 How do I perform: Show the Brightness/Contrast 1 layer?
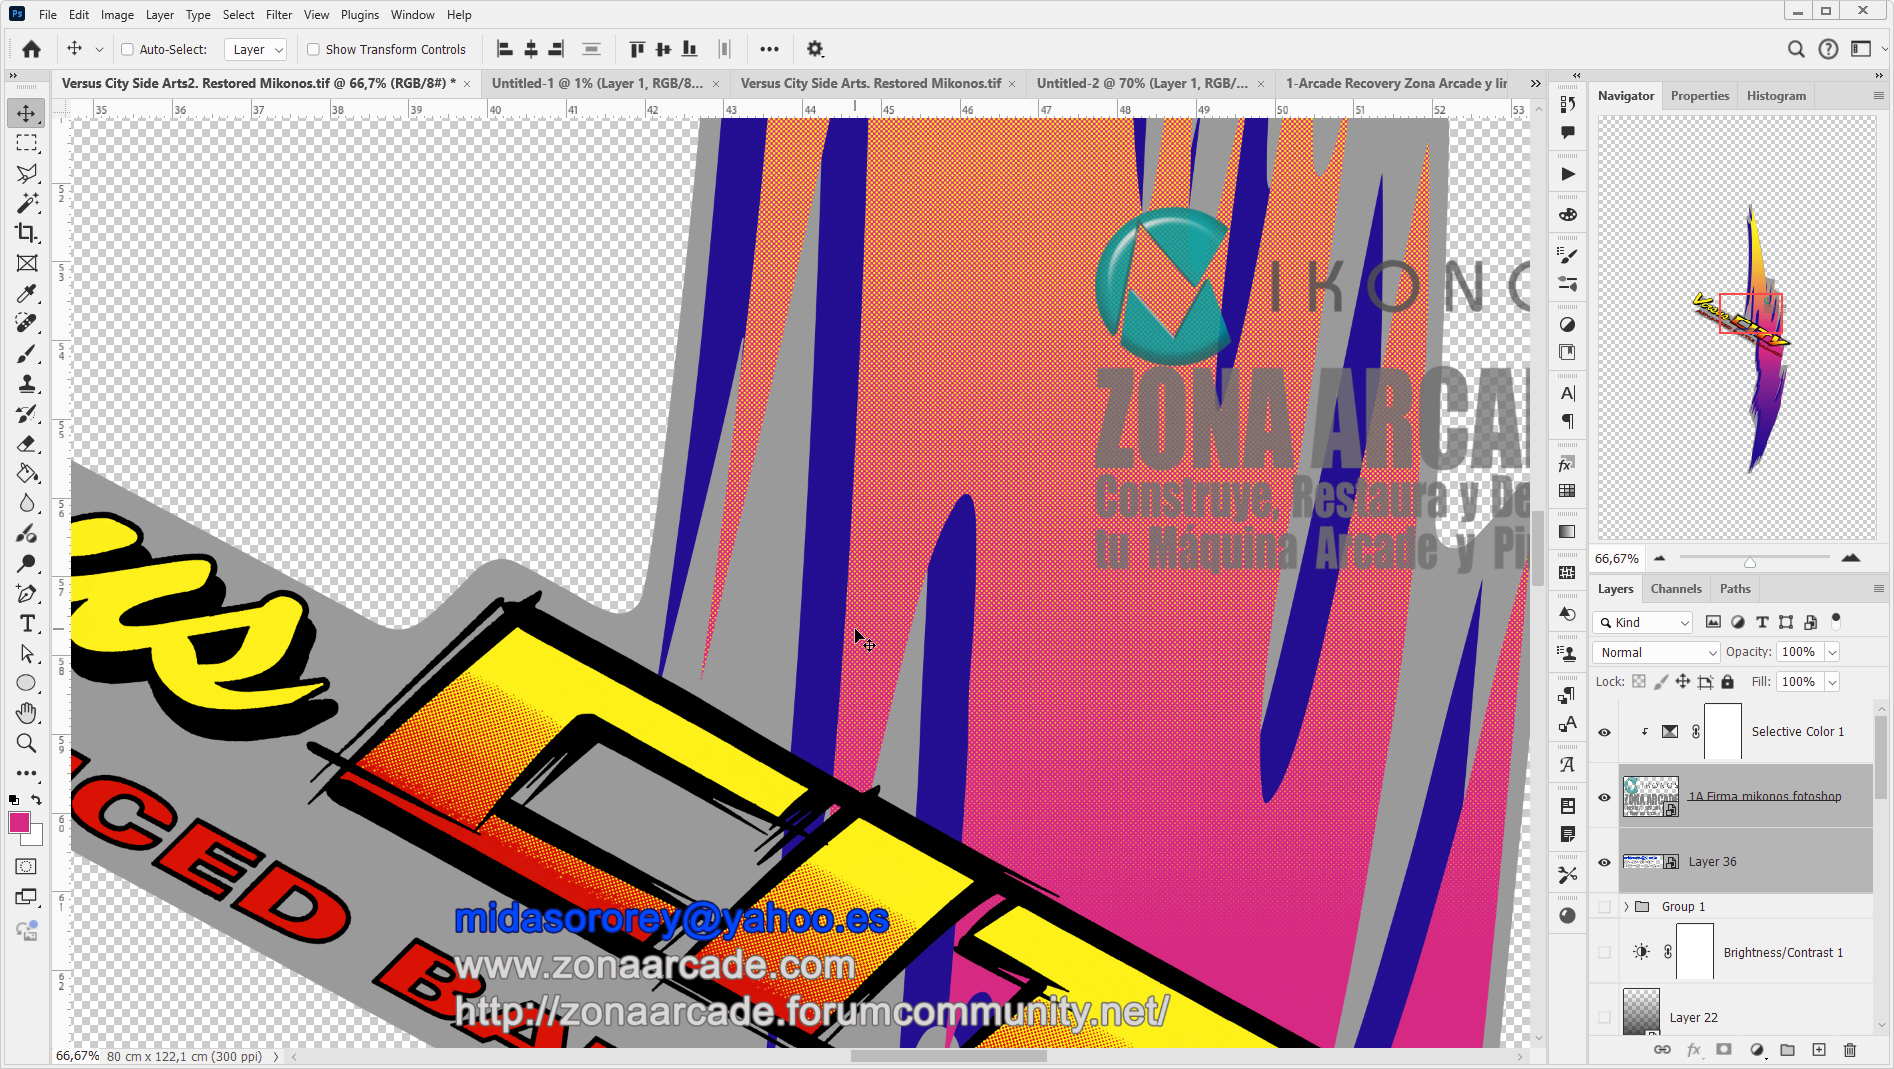point(1604,952)
